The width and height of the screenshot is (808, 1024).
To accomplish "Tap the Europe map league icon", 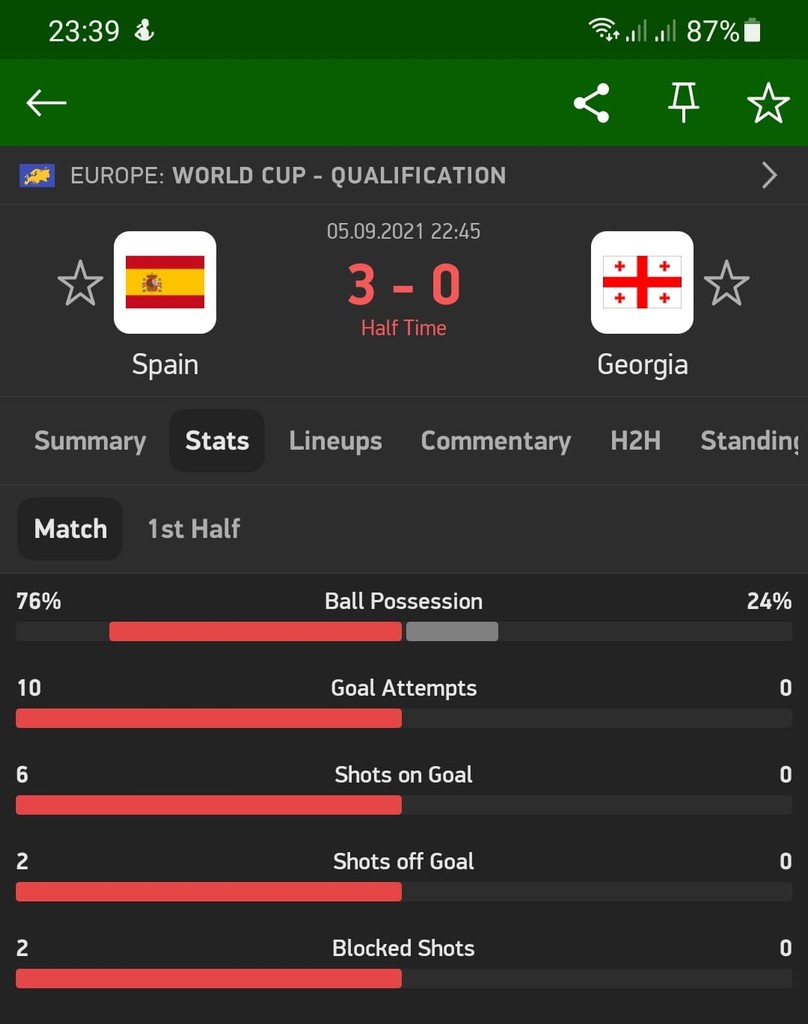I will coord(37,176).
